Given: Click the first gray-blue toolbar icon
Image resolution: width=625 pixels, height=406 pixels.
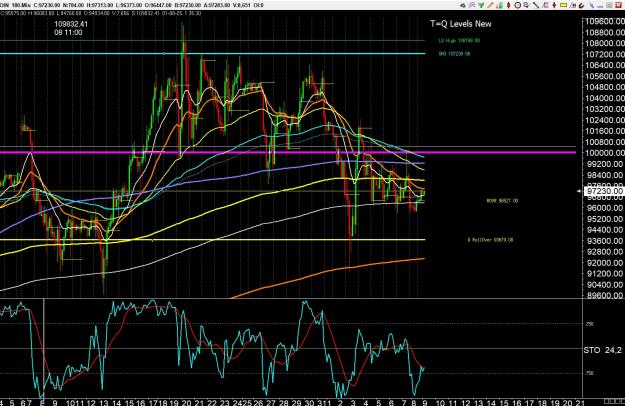Looking at the screenshot, I should click(463, 5).
